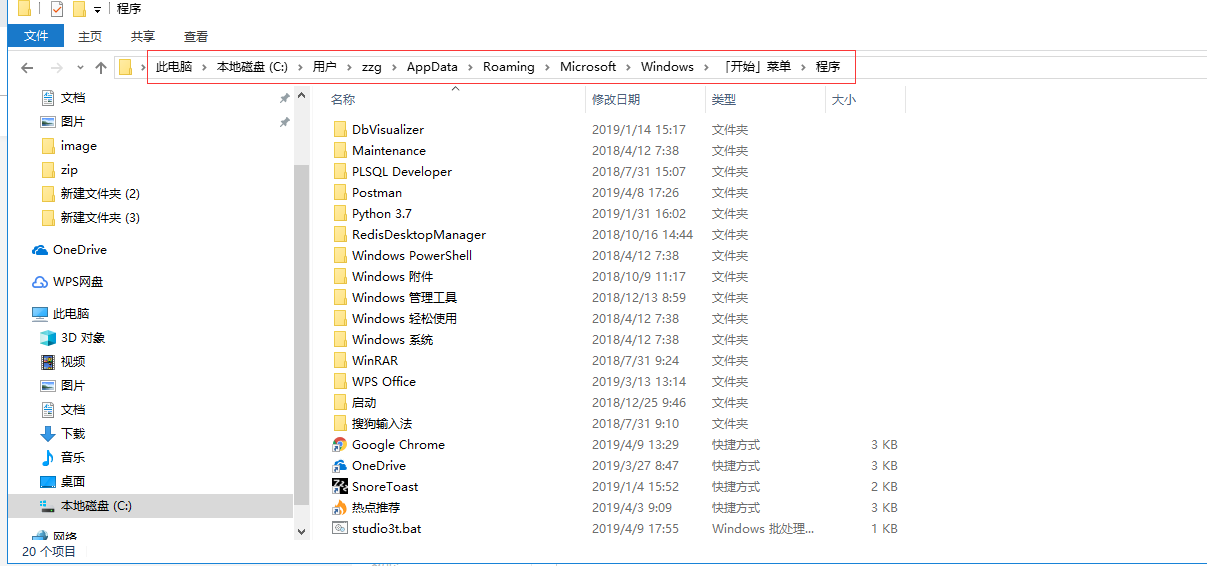Screen dimensions: 1207x566
Task: Select the 搜狗输入法 folder name
Action: point(382,424)
